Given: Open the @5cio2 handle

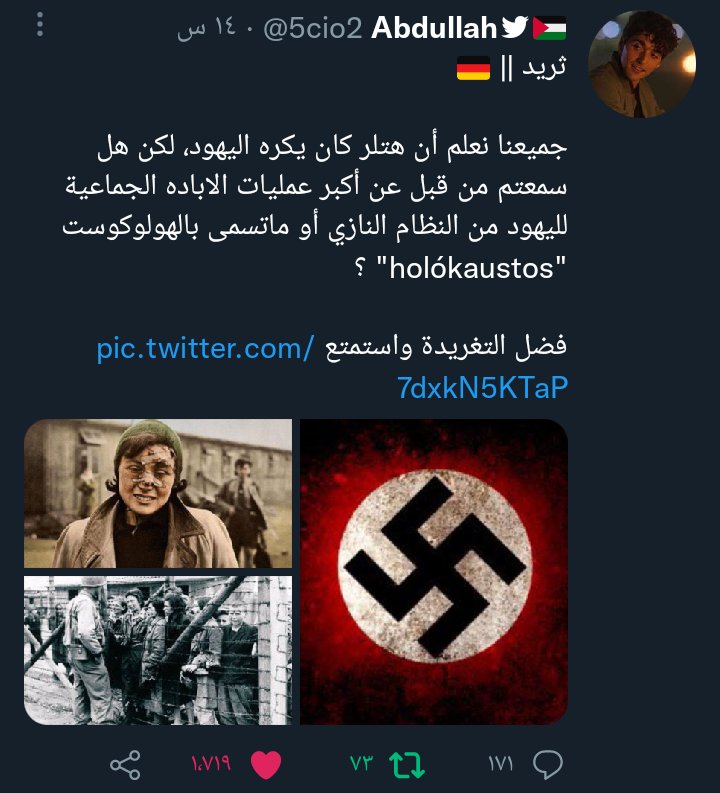Looking at the screenshot, I should pyautogui.click(x=312, y=28).
